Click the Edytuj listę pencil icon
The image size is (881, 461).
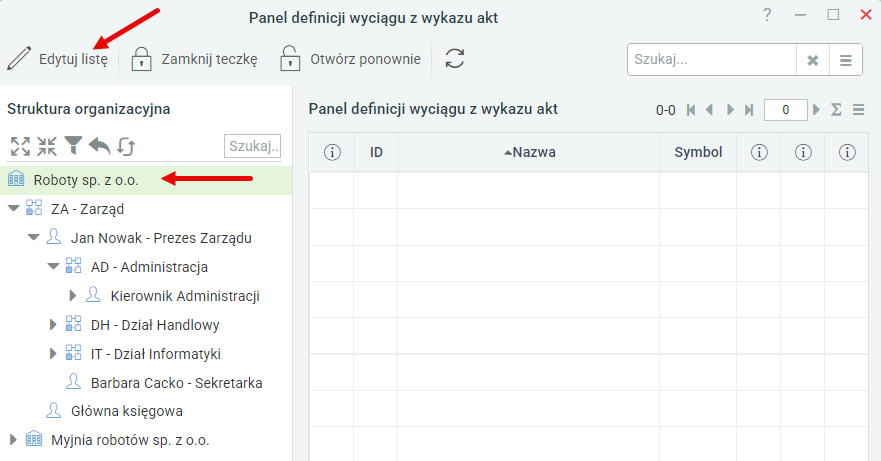click(19, 58)
